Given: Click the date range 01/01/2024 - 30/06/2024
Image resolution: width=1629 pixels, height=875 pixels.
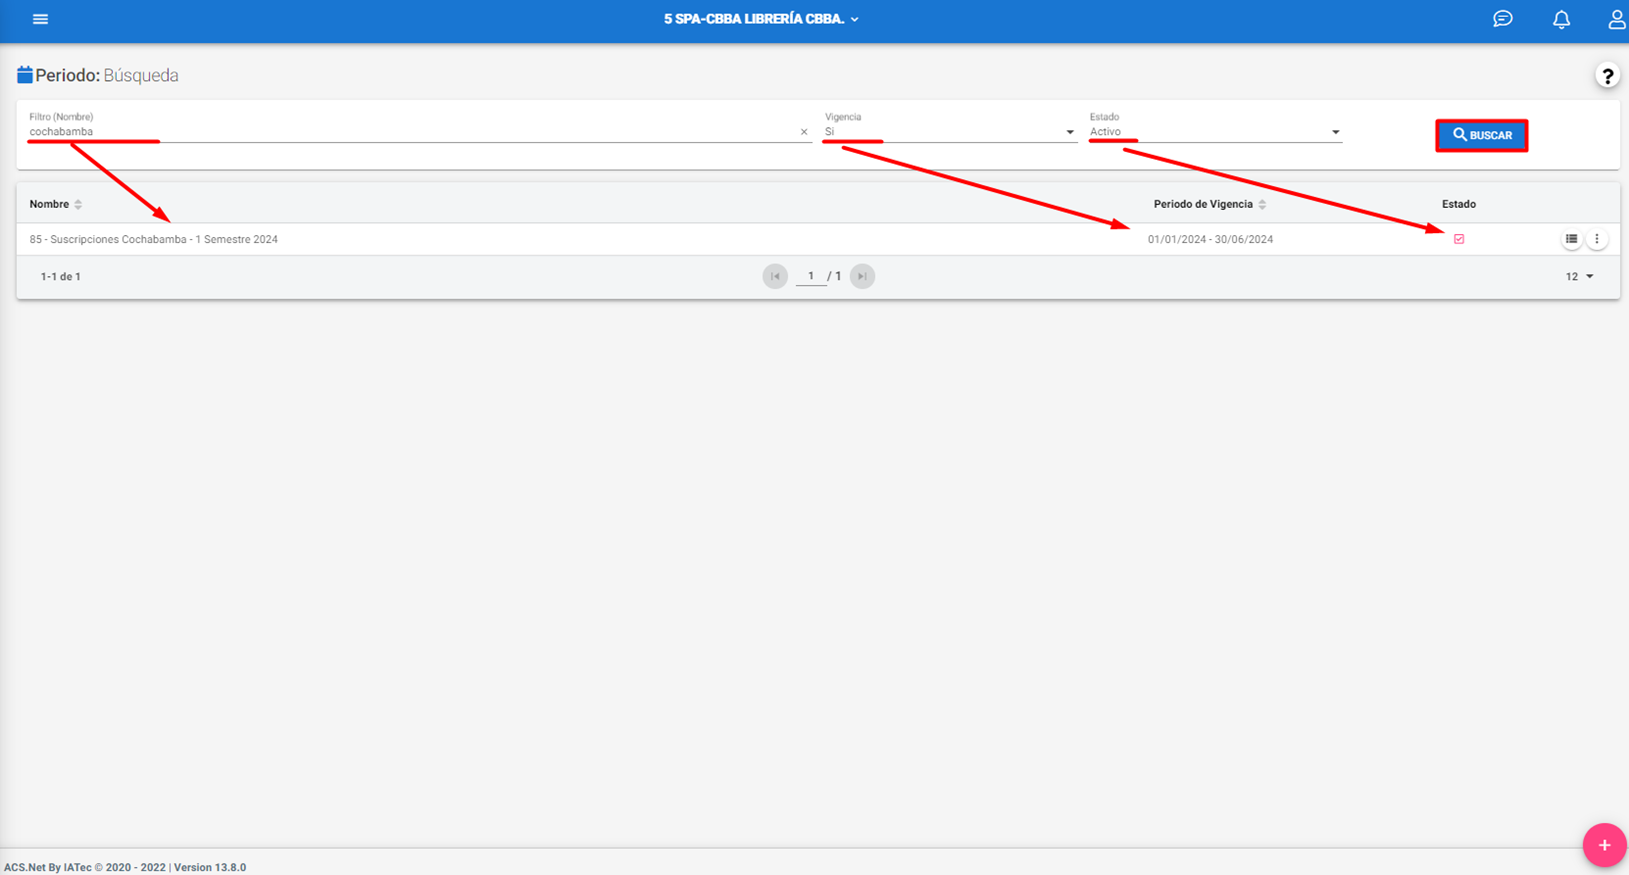Looking at the screenshot, I should click(1210, 239).
